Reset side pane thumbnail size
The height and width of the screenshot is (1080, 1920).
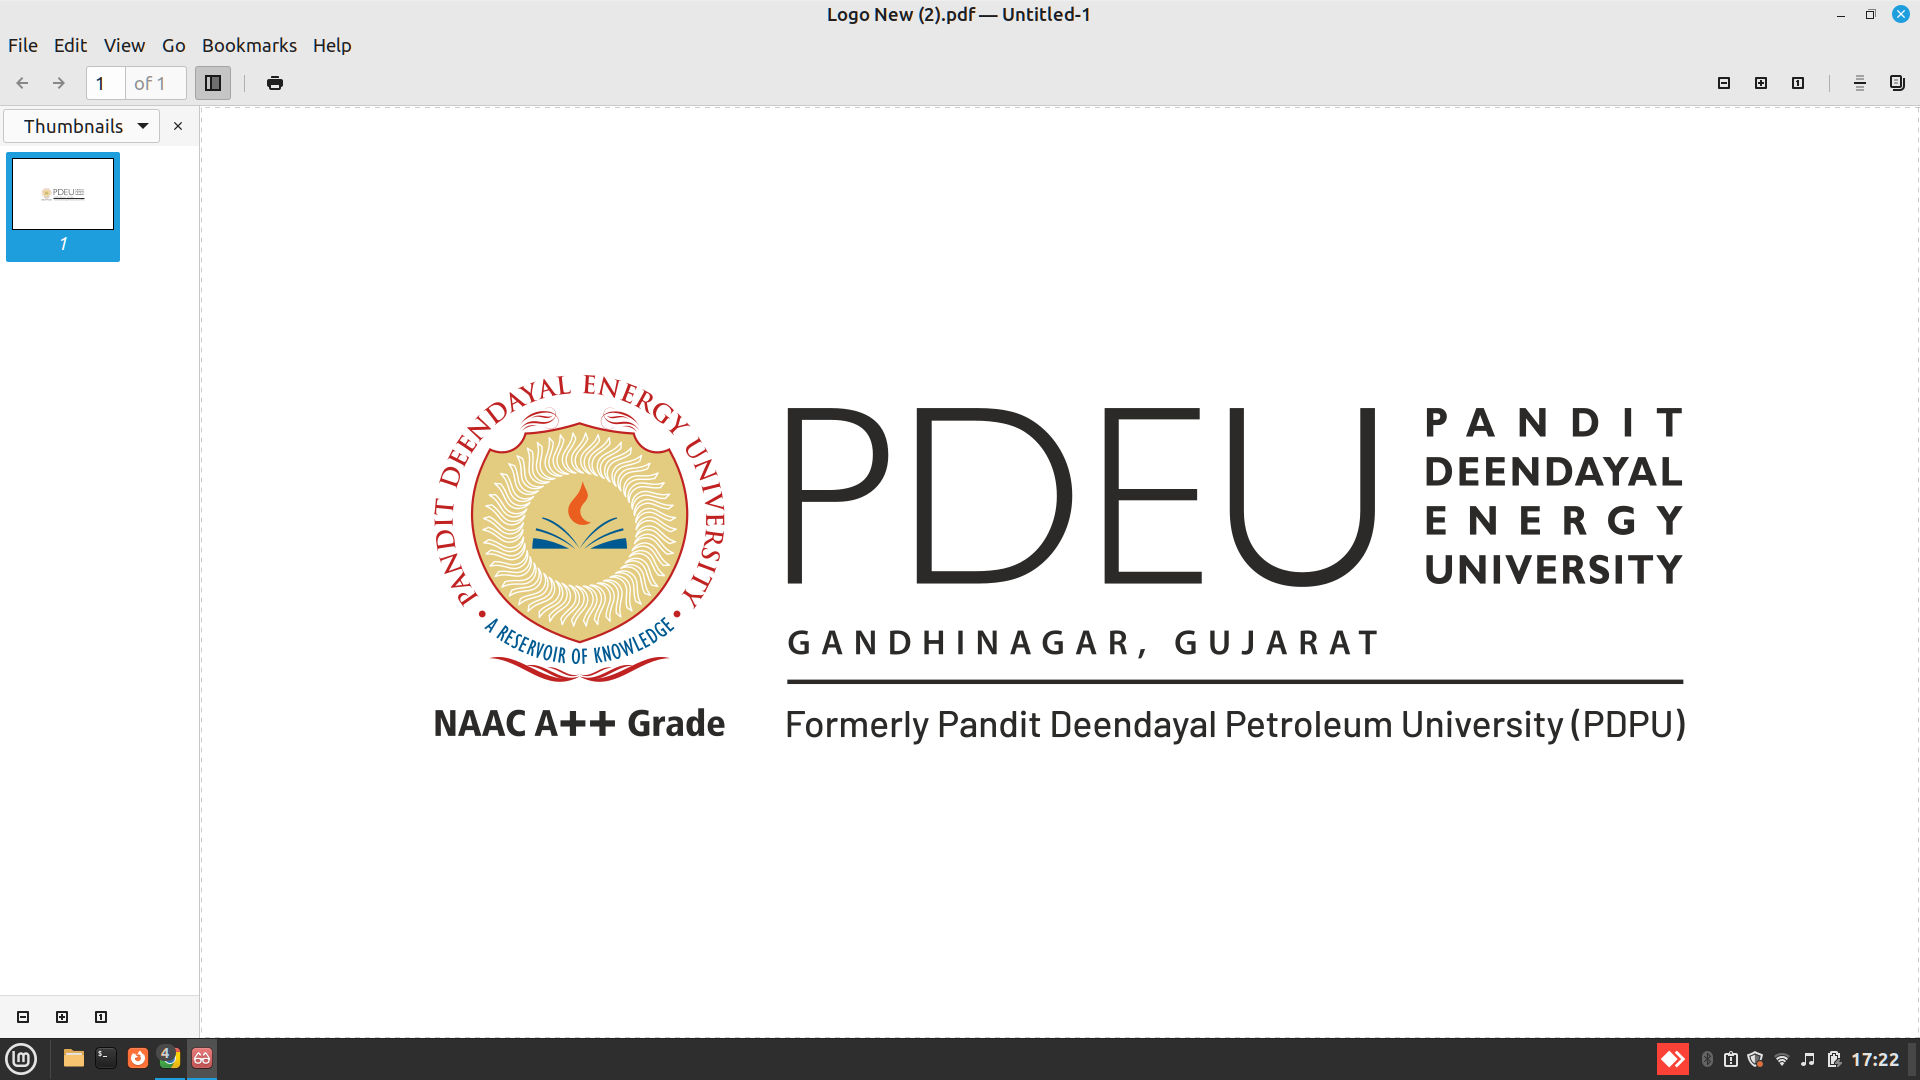click(101, 1017)
